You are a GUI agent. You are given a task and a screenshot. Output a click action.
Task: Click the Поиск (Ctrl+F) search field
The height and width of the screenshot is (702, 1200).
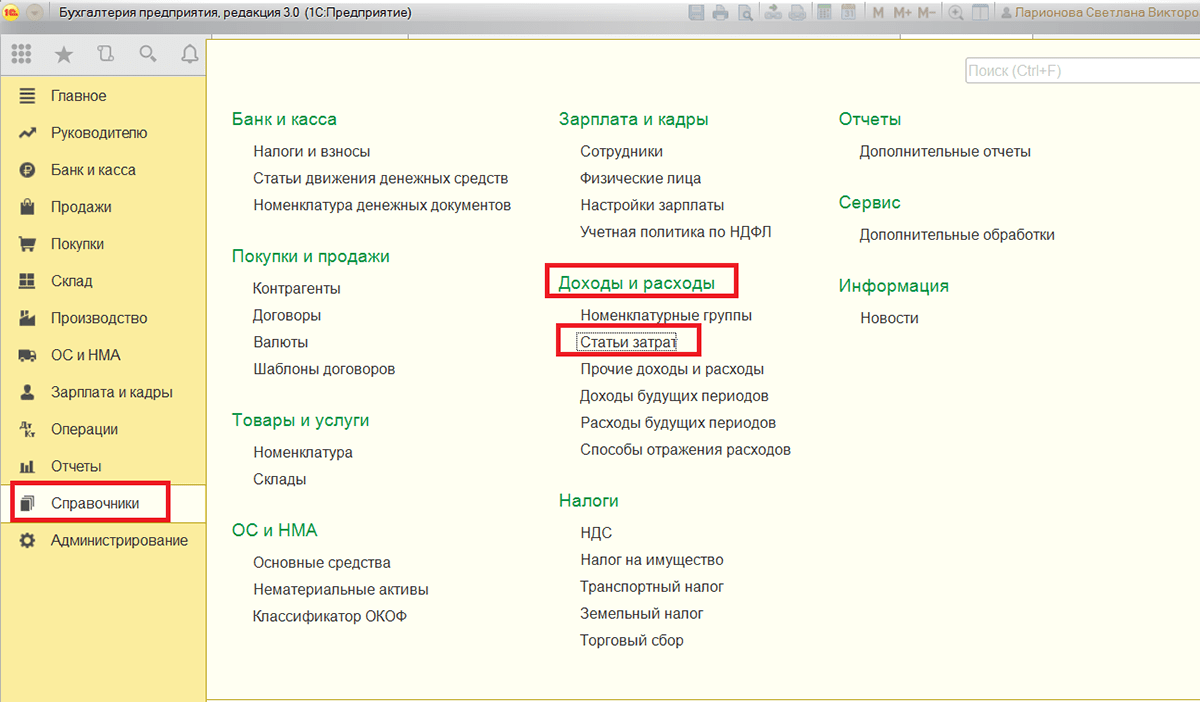(1082, 71)
